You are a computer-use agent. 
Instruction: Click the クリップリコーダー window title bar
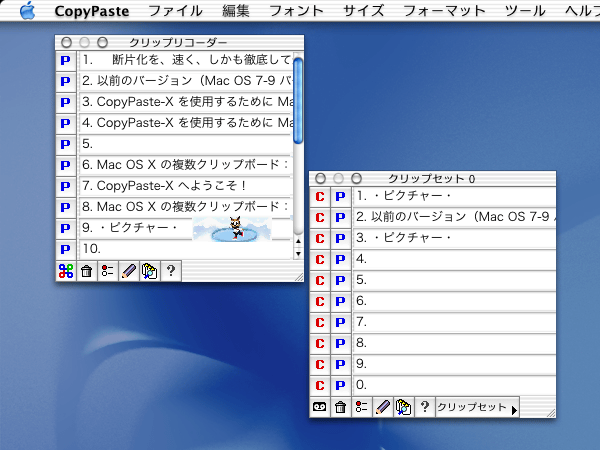[180, 42]
